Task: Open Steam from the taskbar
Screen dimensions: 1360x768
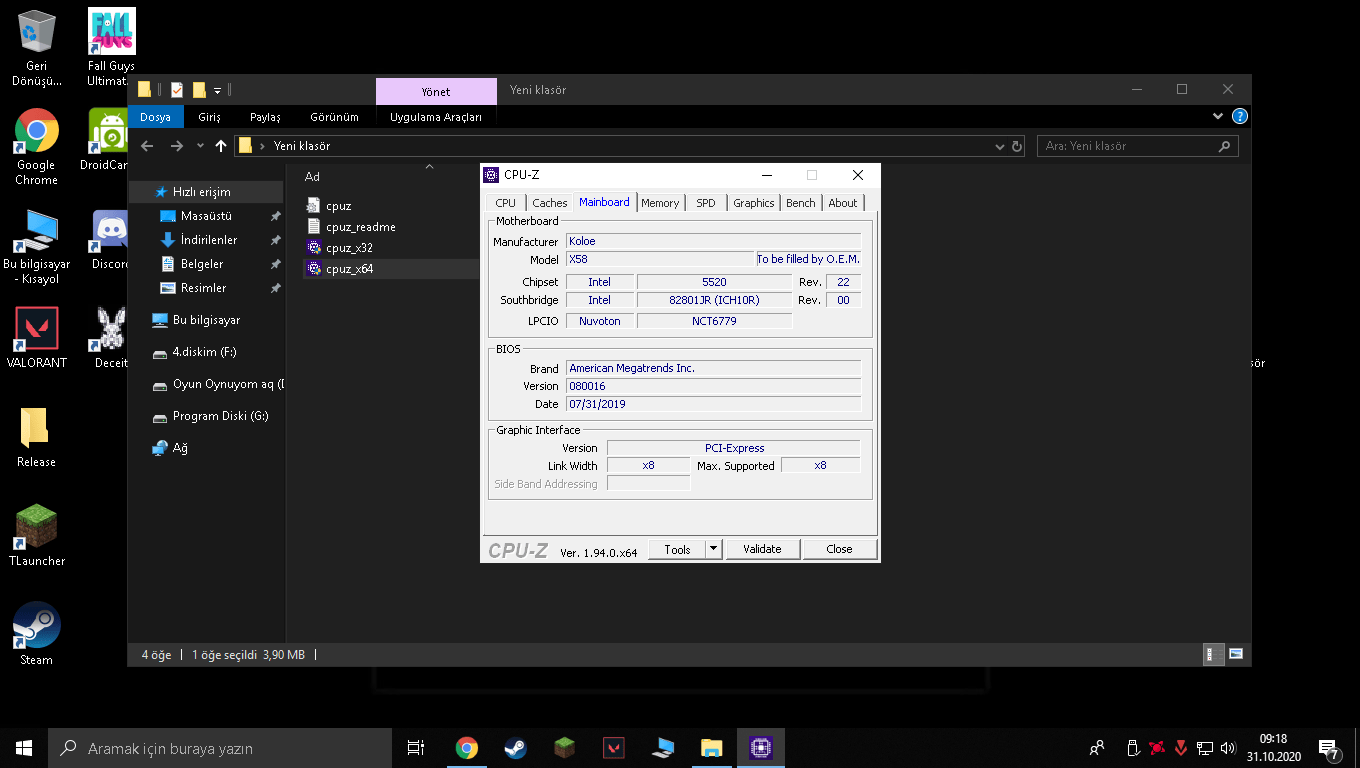Action: (x=515, y=748)
